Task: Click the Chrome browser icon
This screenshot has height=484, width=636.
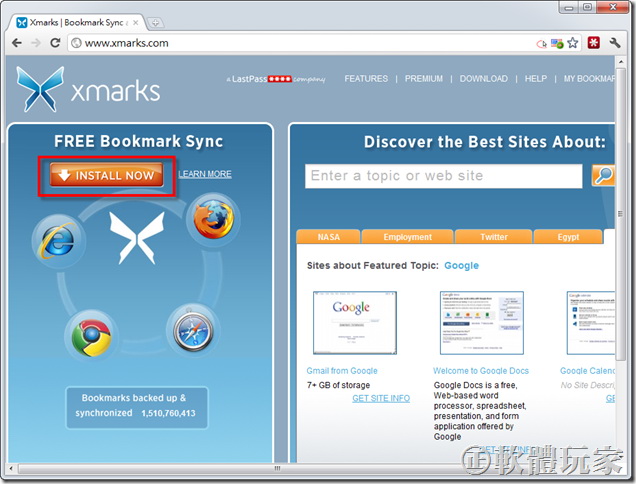Action: [92, 338]
